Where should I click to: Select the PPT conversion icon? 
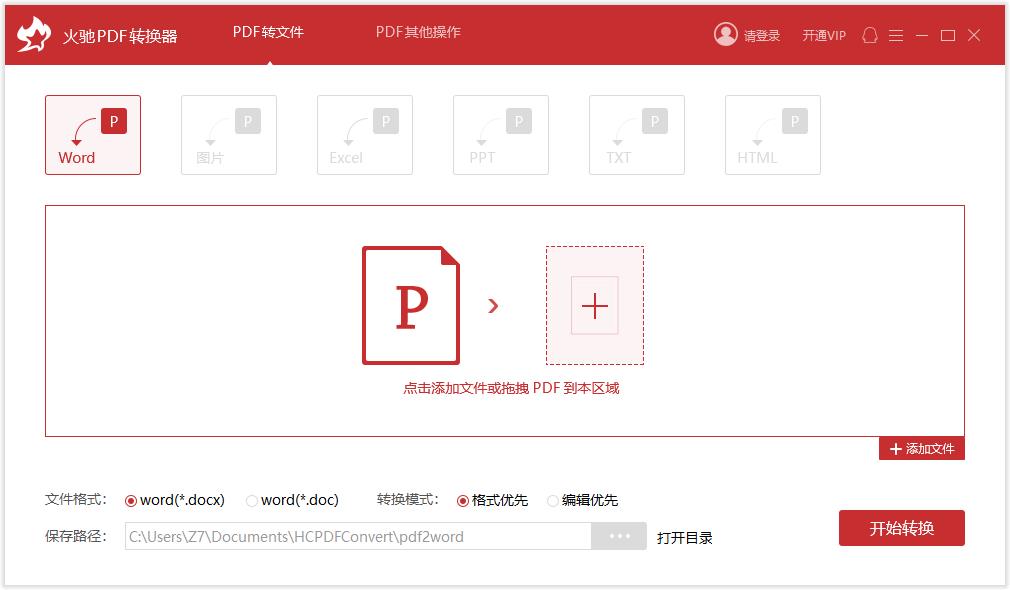[501, 135]
